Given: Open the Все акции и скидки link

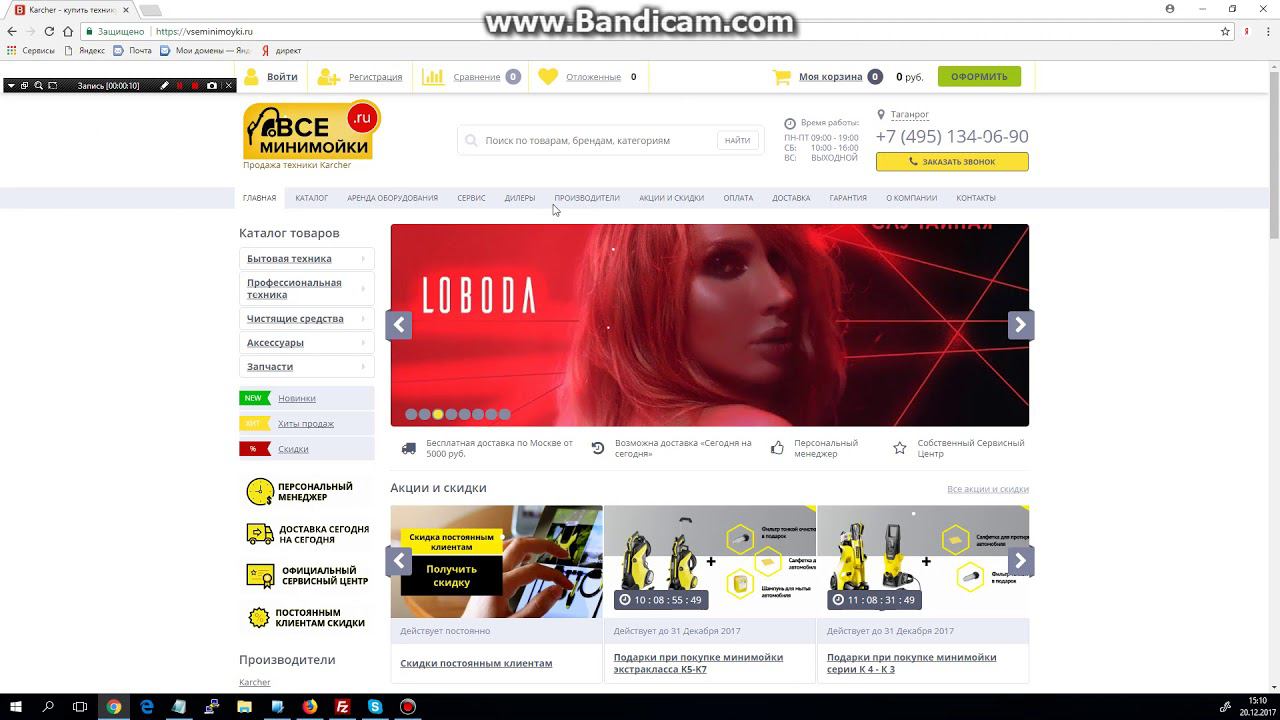Looking at the screenshot, I should pyautogui.click(x=988, y=489).
